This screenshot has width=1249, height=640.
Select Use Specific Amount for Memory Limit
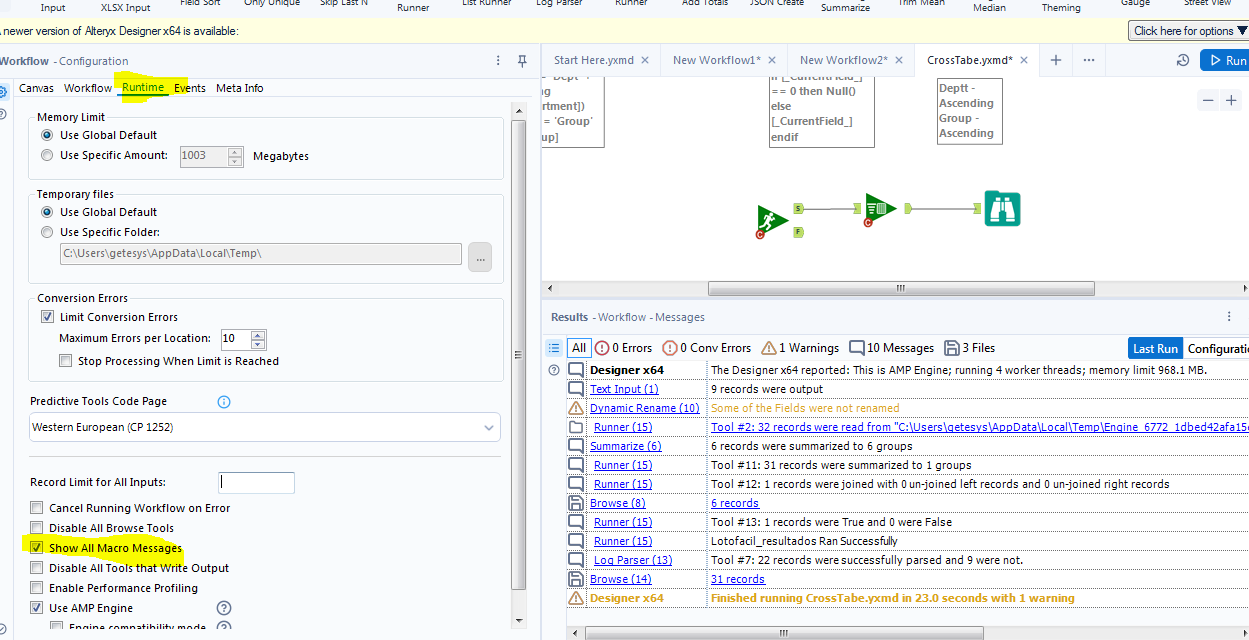[x=46, y=157]
